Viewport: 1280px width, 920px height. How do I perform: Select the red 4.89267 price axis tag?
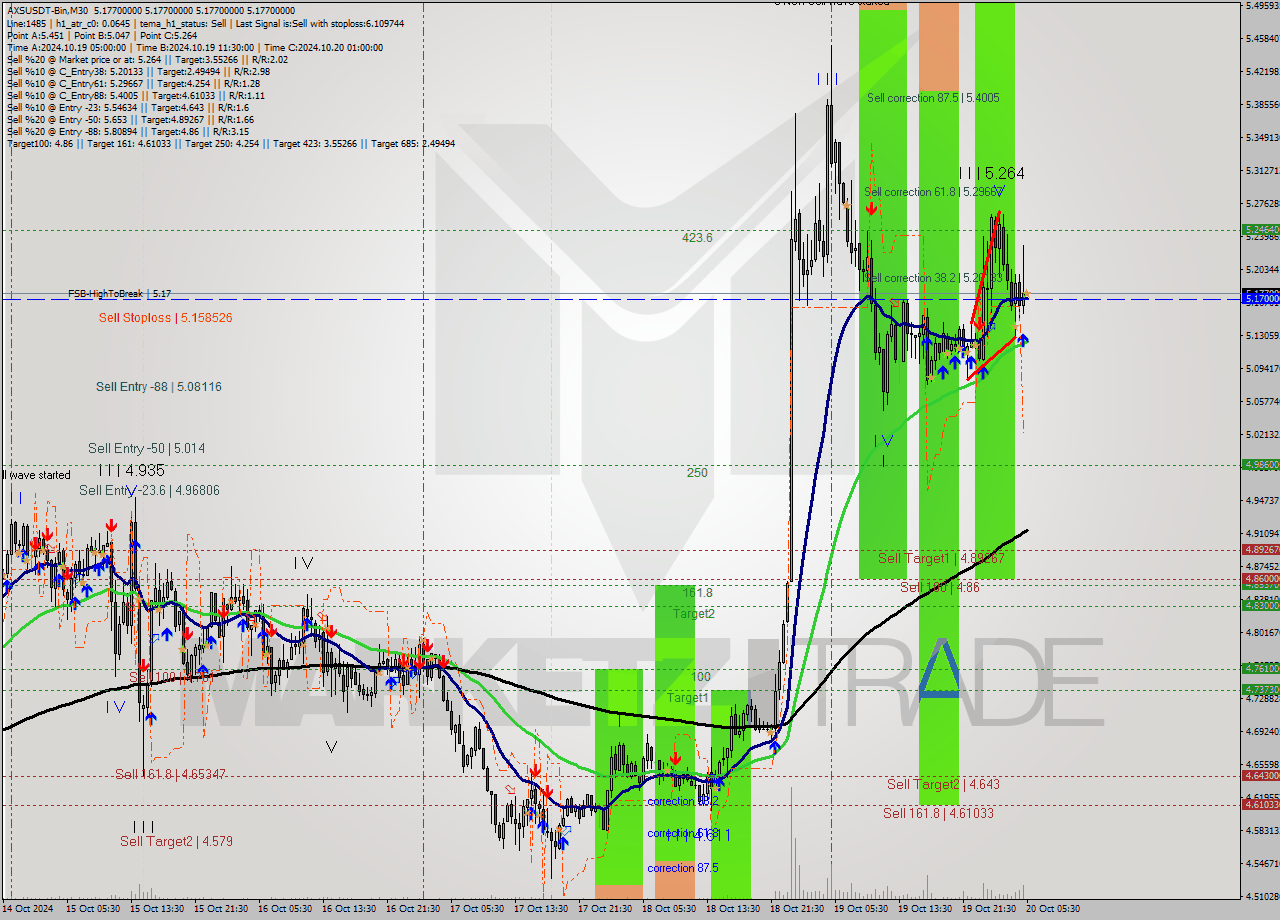click(1260, 549)
